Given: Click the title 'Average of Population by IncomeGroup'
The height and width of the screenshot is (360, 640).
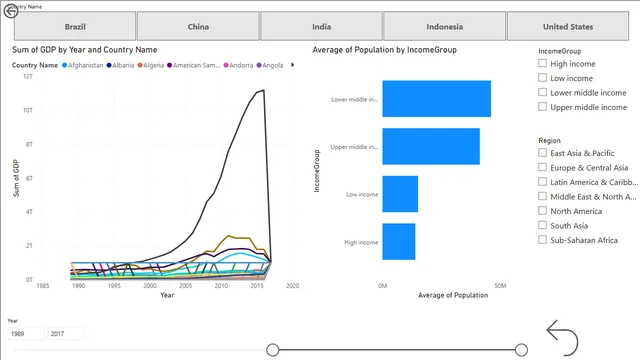Looking at the screenshot, I should [x=384, y=50].
